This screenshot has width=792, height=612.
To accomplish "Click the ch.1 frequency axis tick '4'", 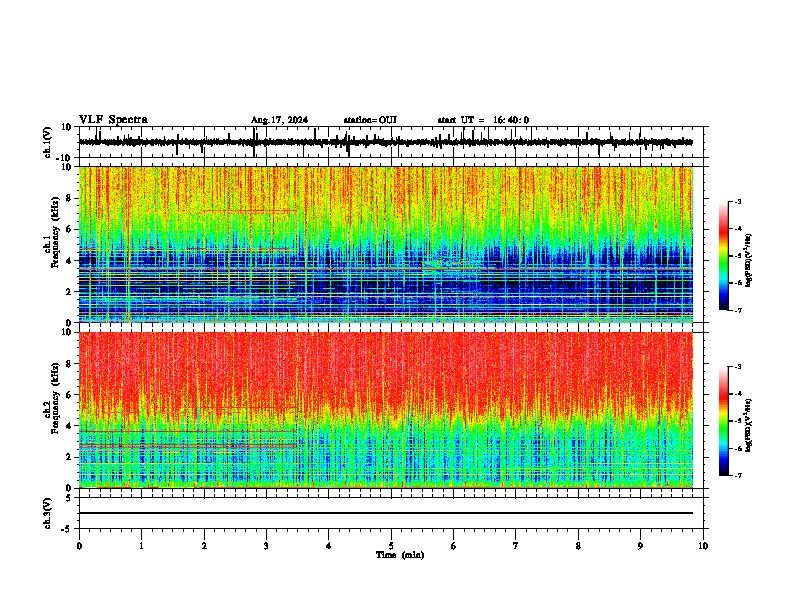I will click(x=69, y=261).
